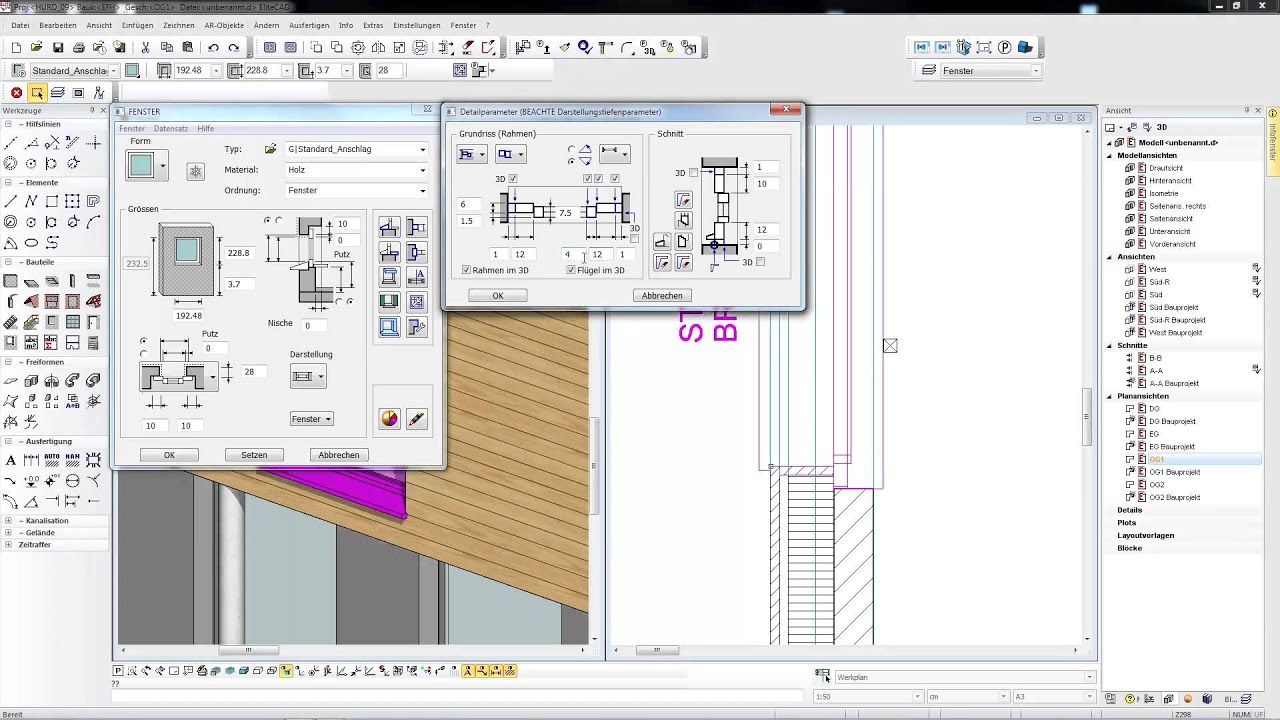Open the Einstellungen menu
Screen dimensions: 1280x720
(417, 25)
